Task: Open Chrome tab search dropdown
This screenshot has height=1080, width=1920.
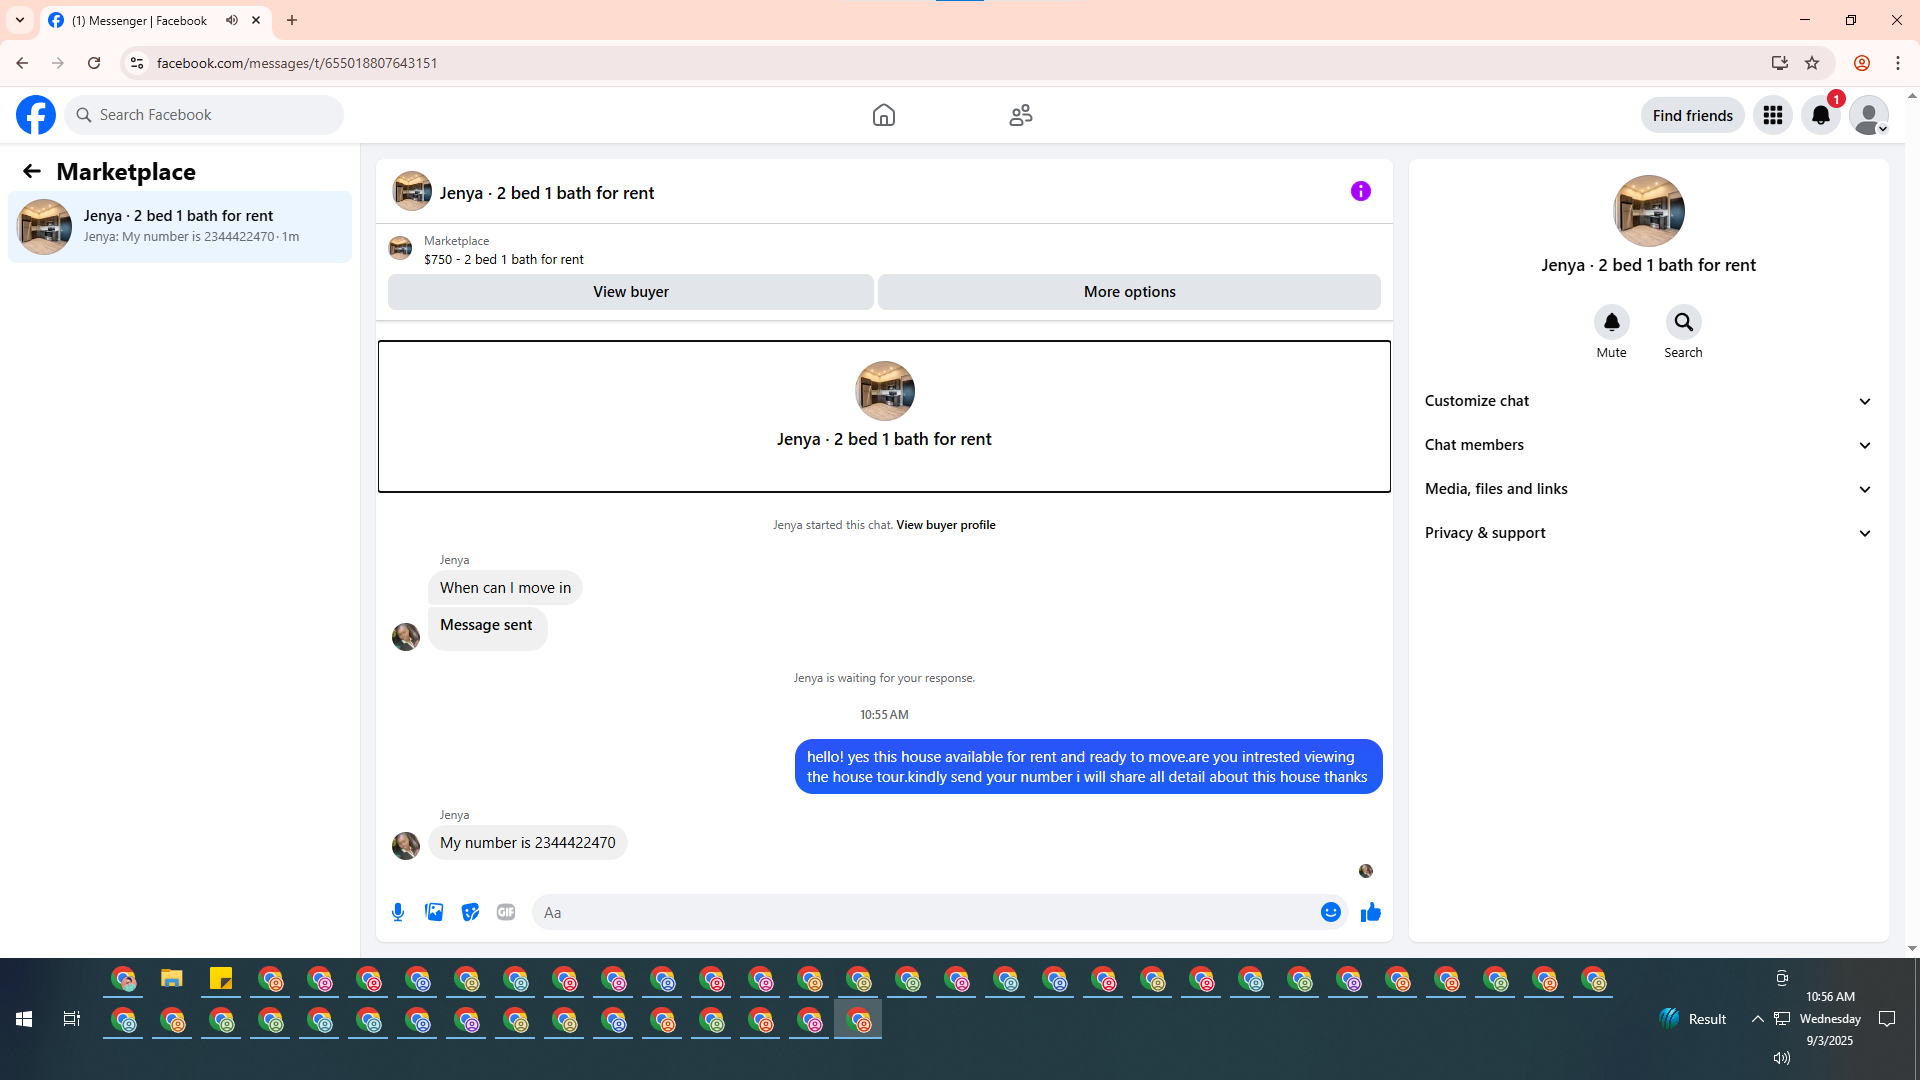Action: point(20,20)
